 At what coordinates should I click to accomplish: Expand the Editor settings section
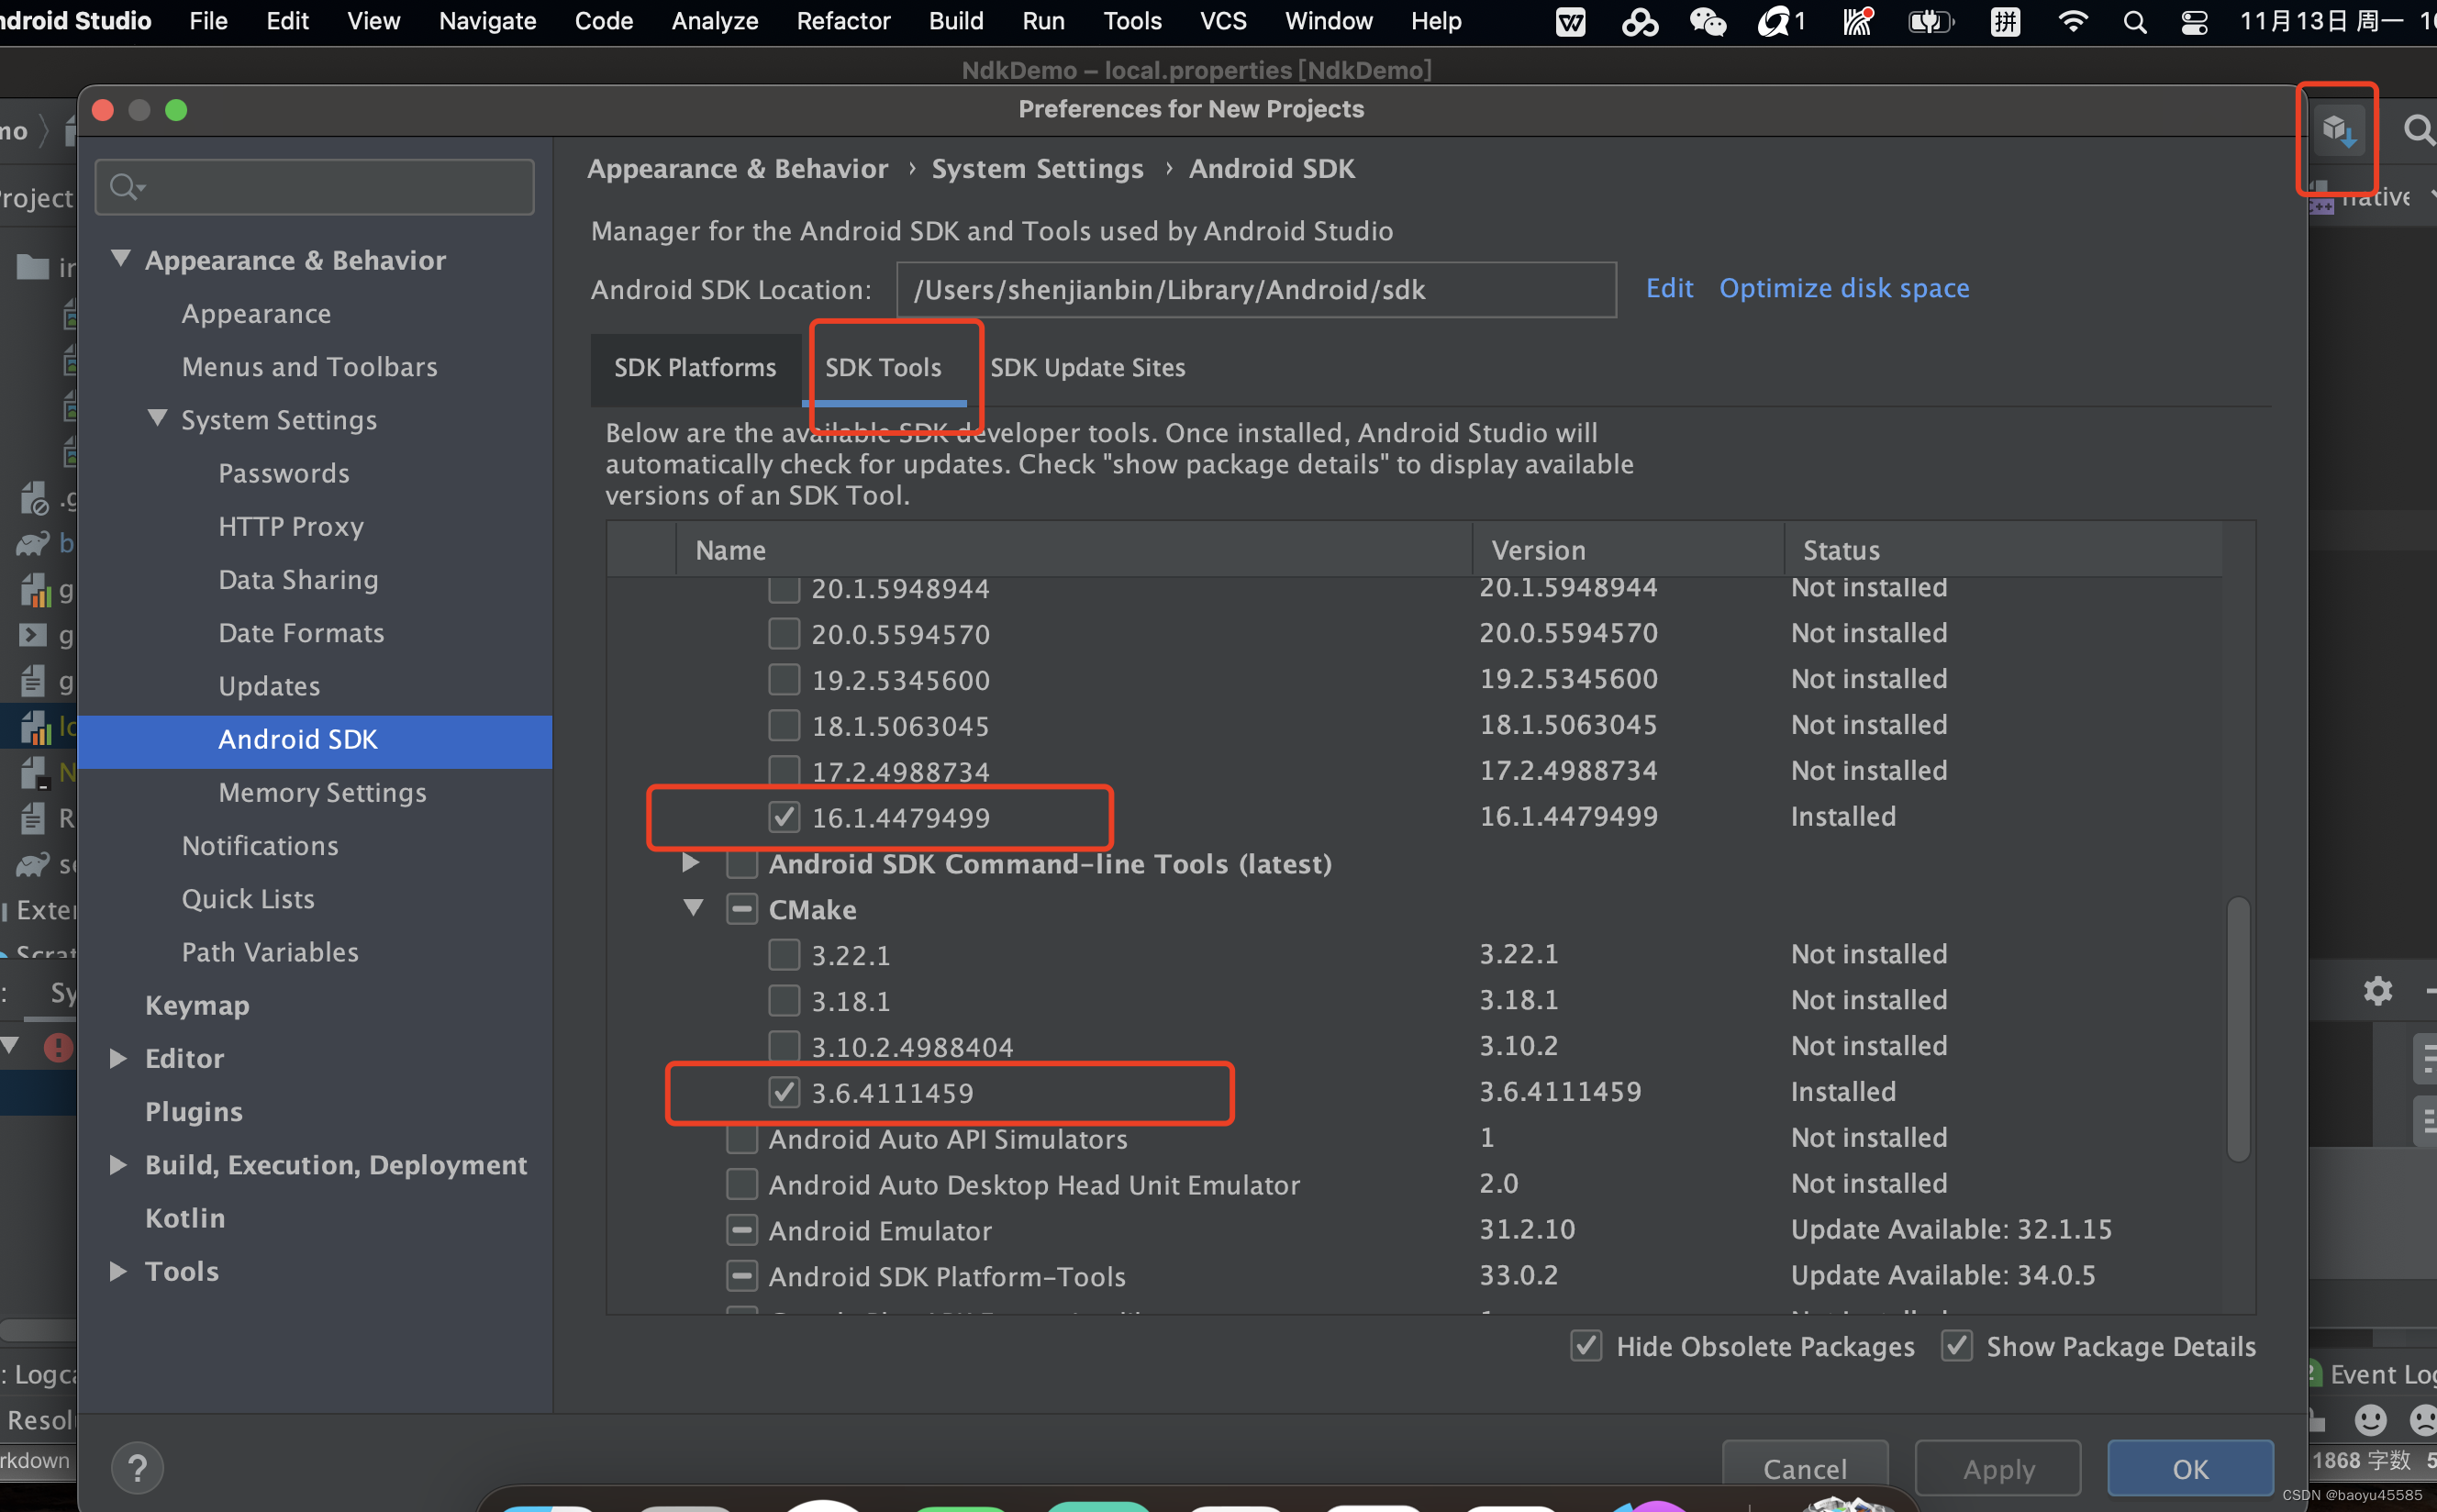coord(118,1058)
